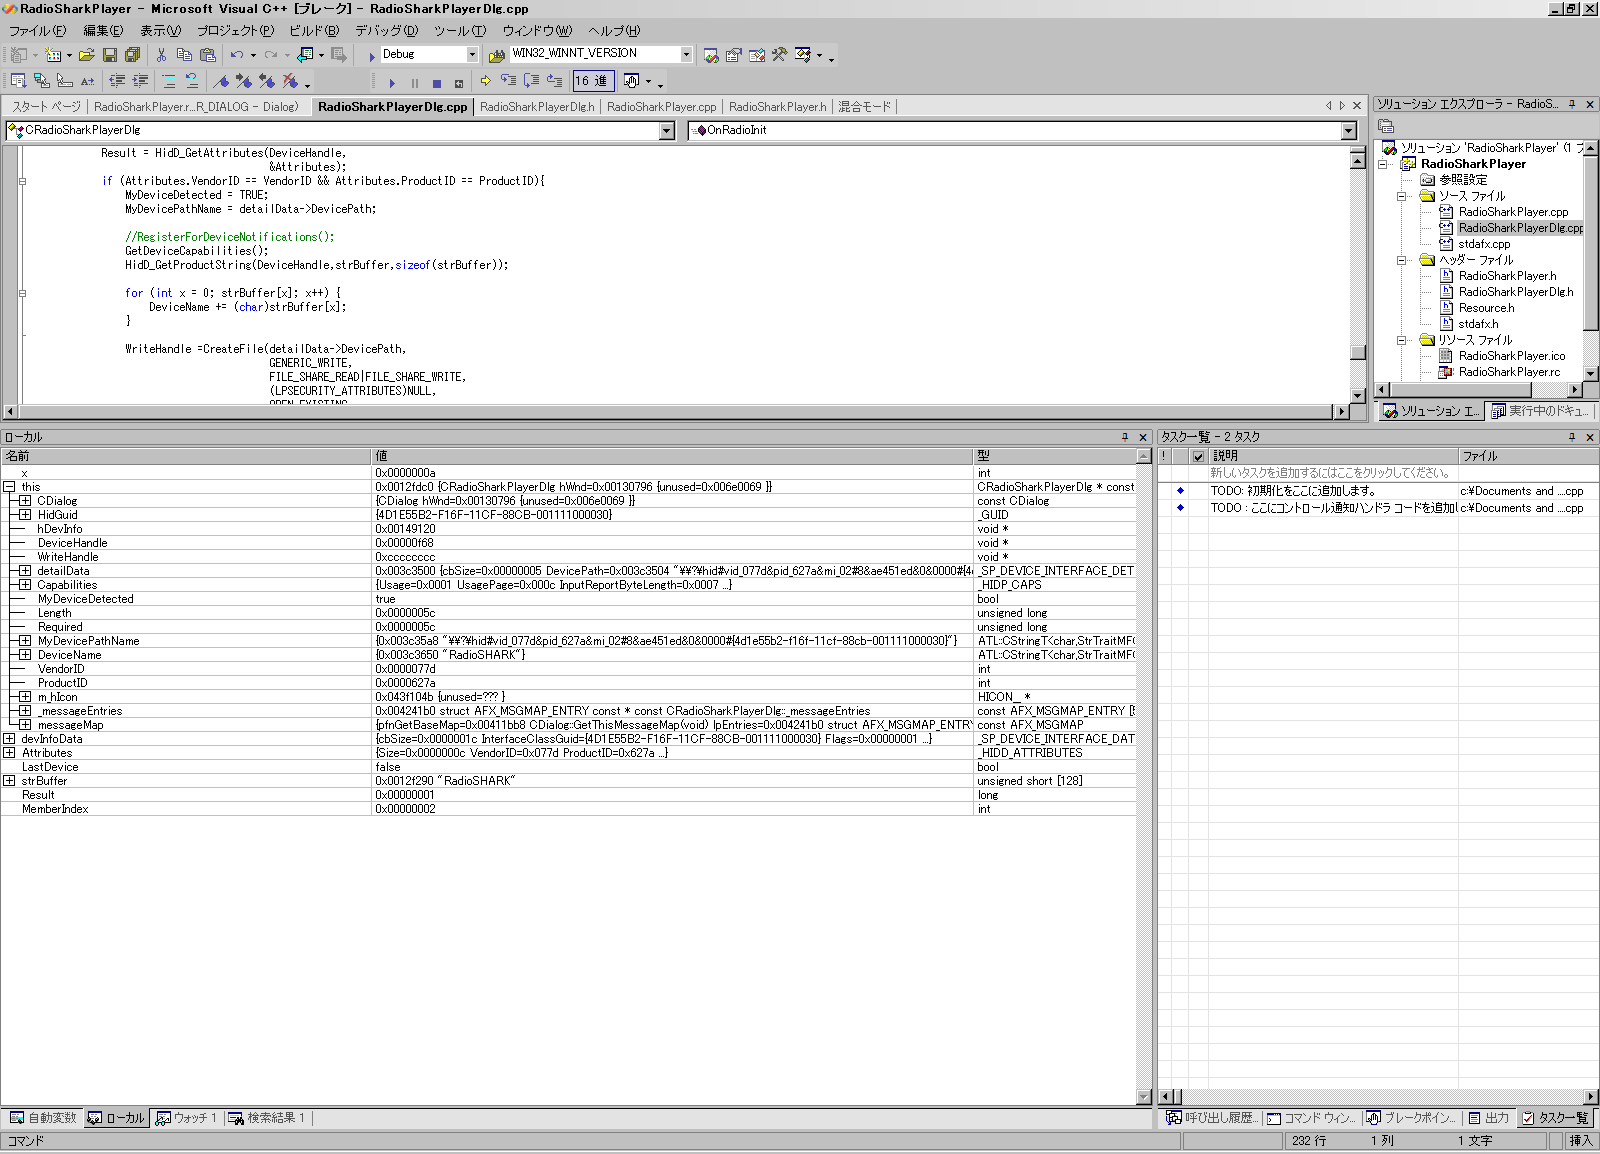Open the OnRadioInit method dropdown
1600x1154 pixels.
(x=1349, y=131)
